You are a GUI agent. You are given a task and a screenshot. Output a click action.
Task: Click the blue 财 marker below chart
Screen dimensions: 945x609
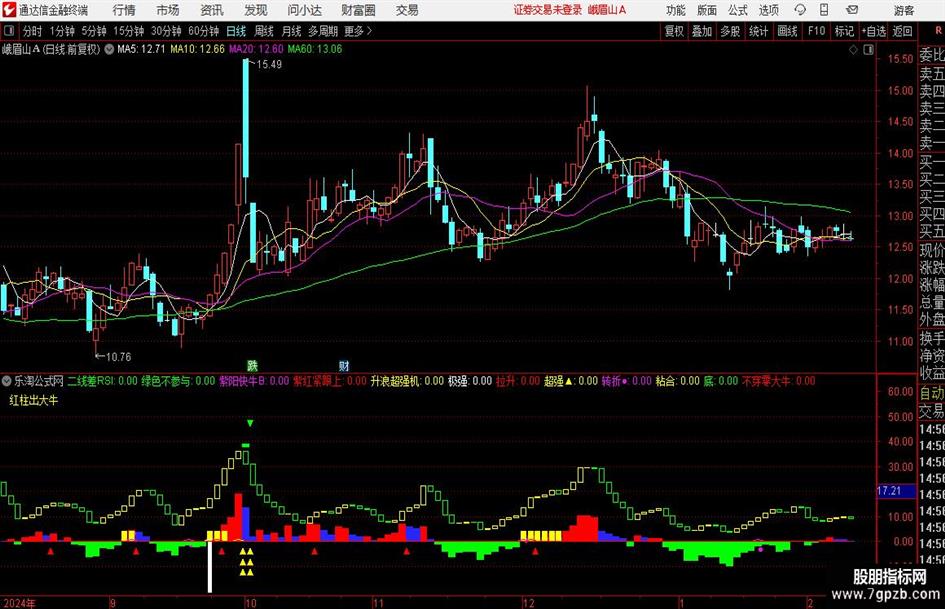344,365
